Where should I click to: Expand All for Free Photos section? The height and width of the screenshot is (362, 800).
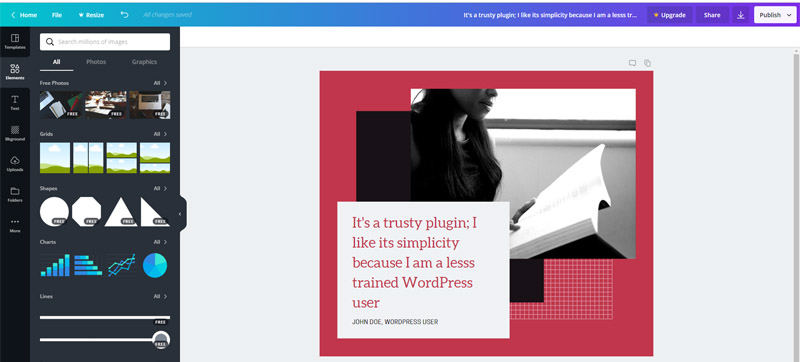160,83
